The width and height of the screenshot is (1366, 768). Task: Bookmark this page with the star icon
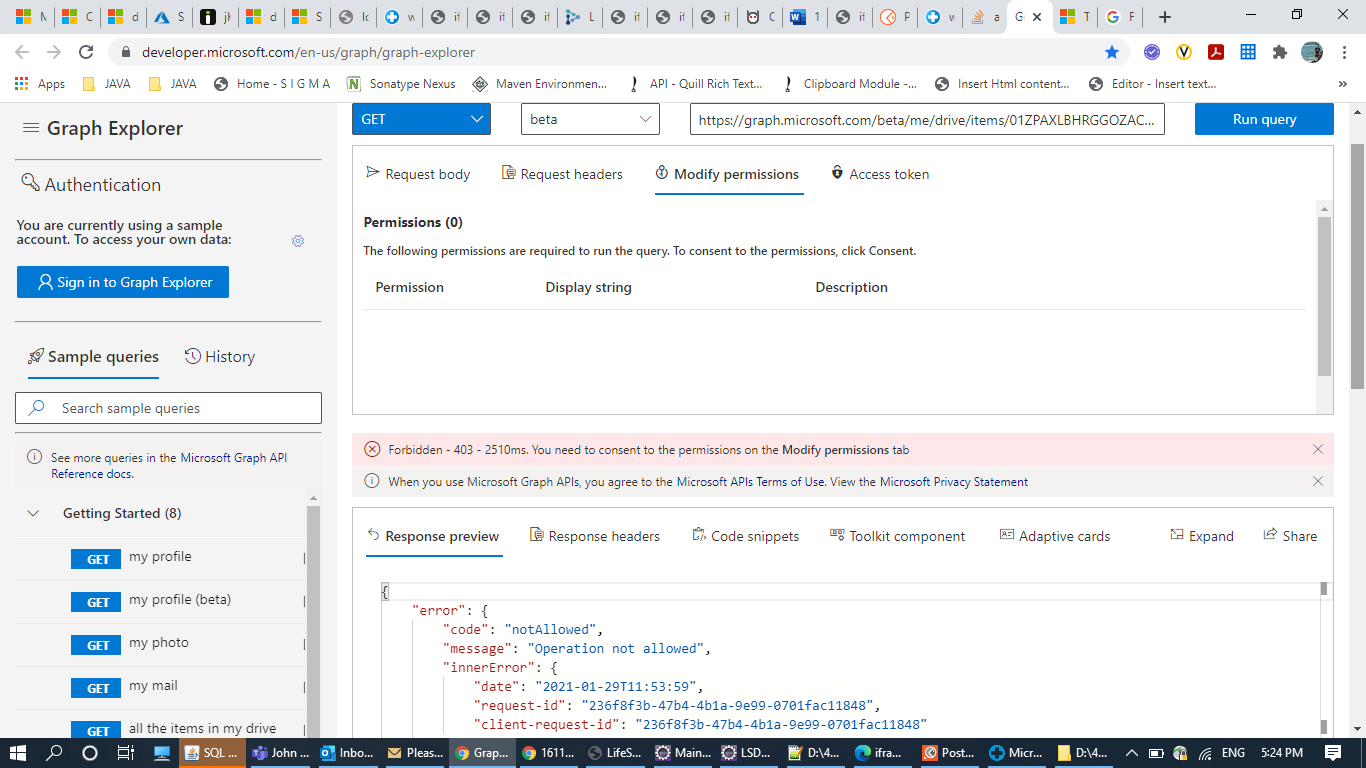[x=1112, y=52]
